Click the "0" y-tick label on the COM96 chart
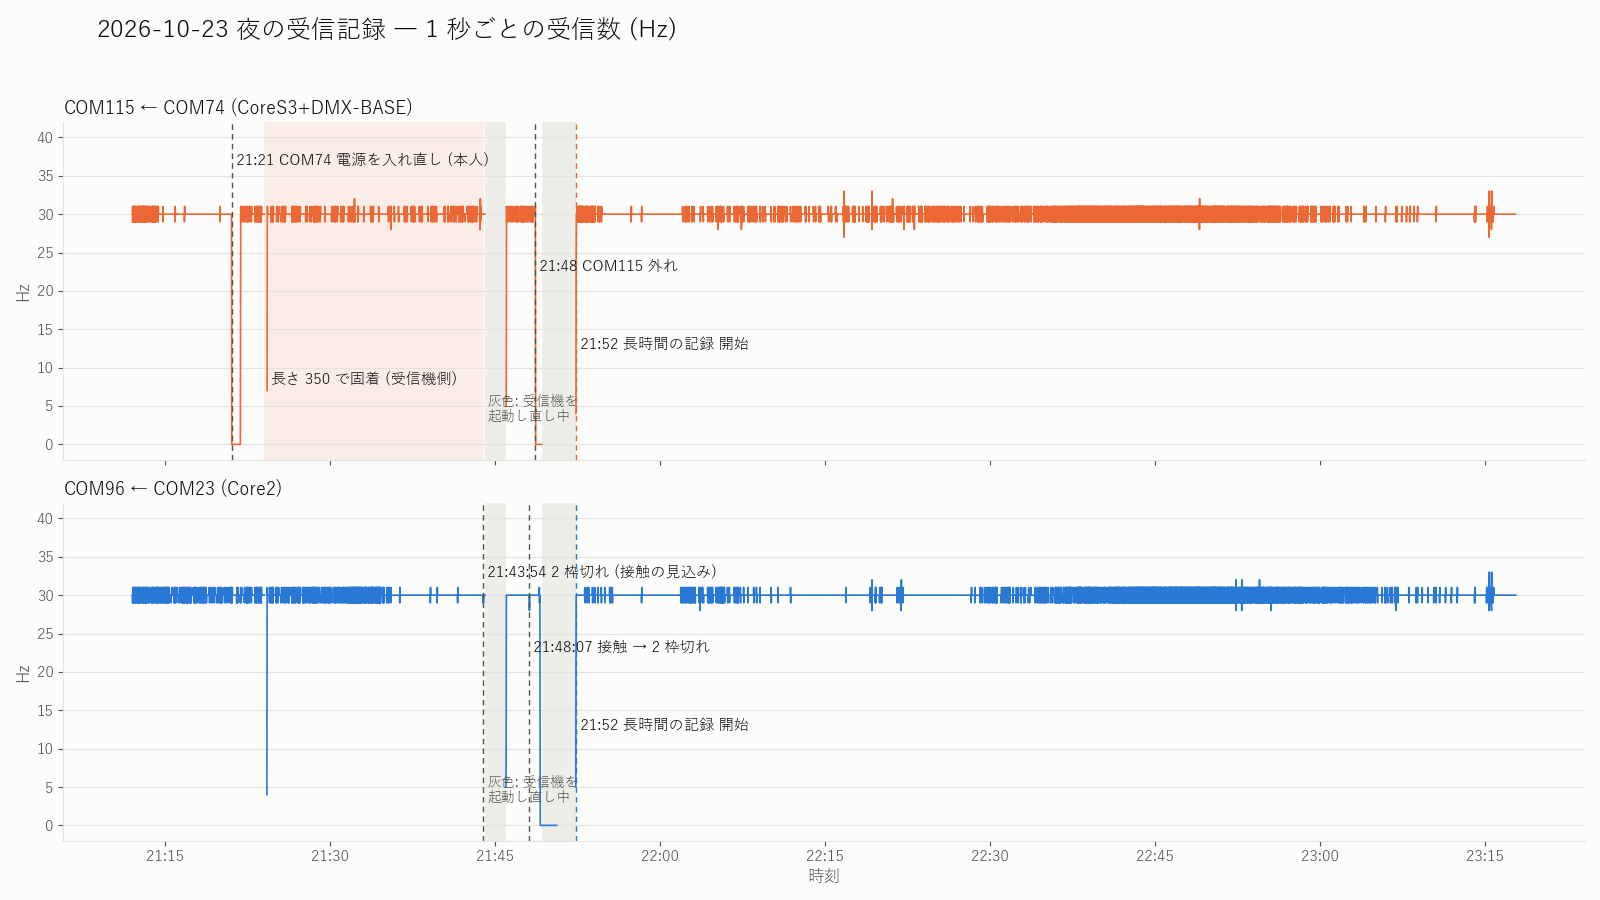 49,826
